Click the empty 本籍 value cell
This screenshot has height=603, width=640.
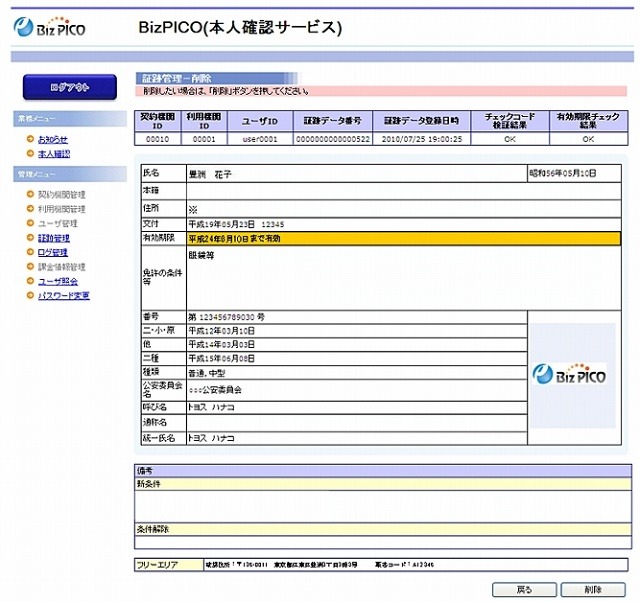click(x=404, y=191)
